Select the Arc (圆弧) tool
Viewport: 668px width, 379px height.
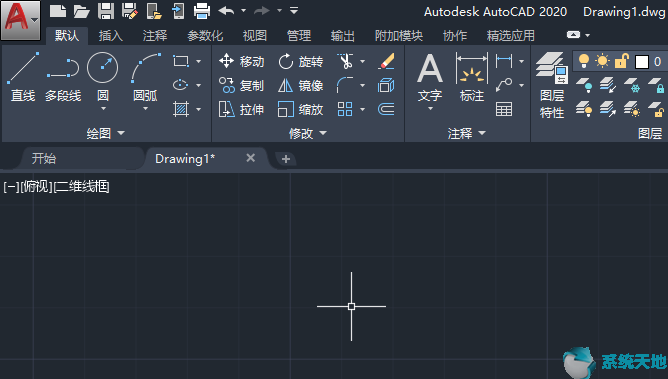(145, 77)
